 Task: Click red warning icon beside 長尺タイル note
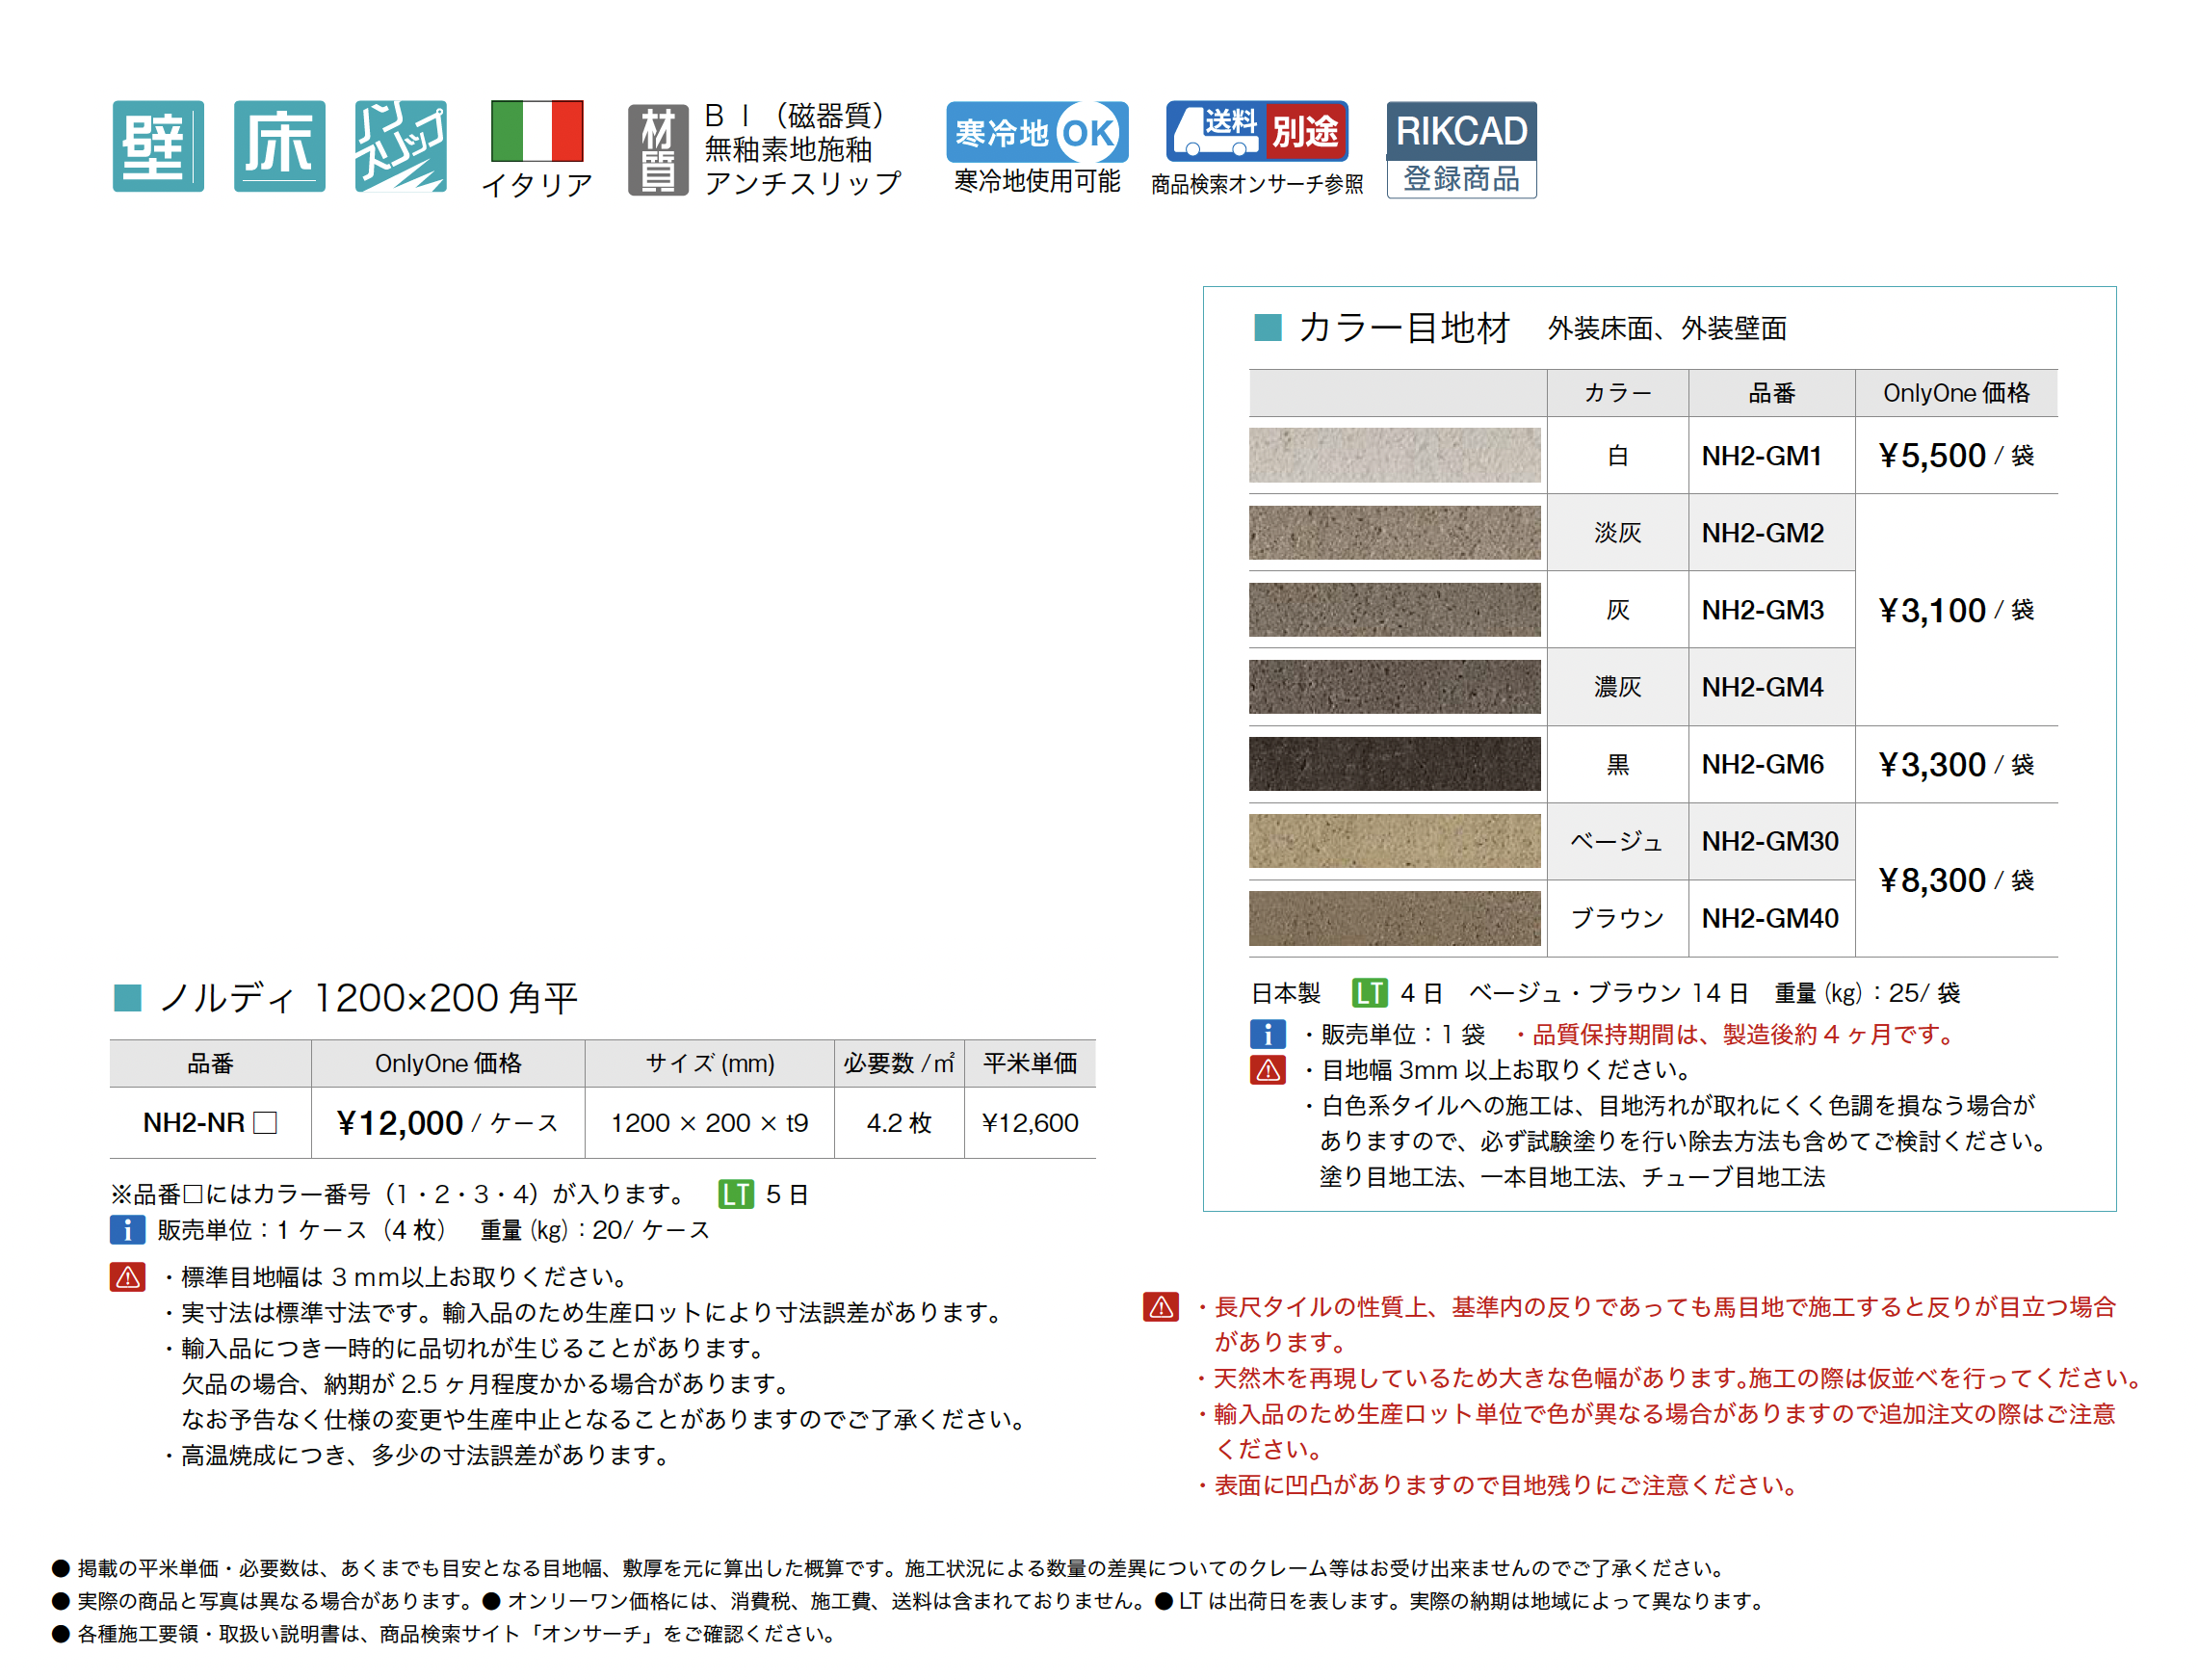[x=1160, y=1307]
